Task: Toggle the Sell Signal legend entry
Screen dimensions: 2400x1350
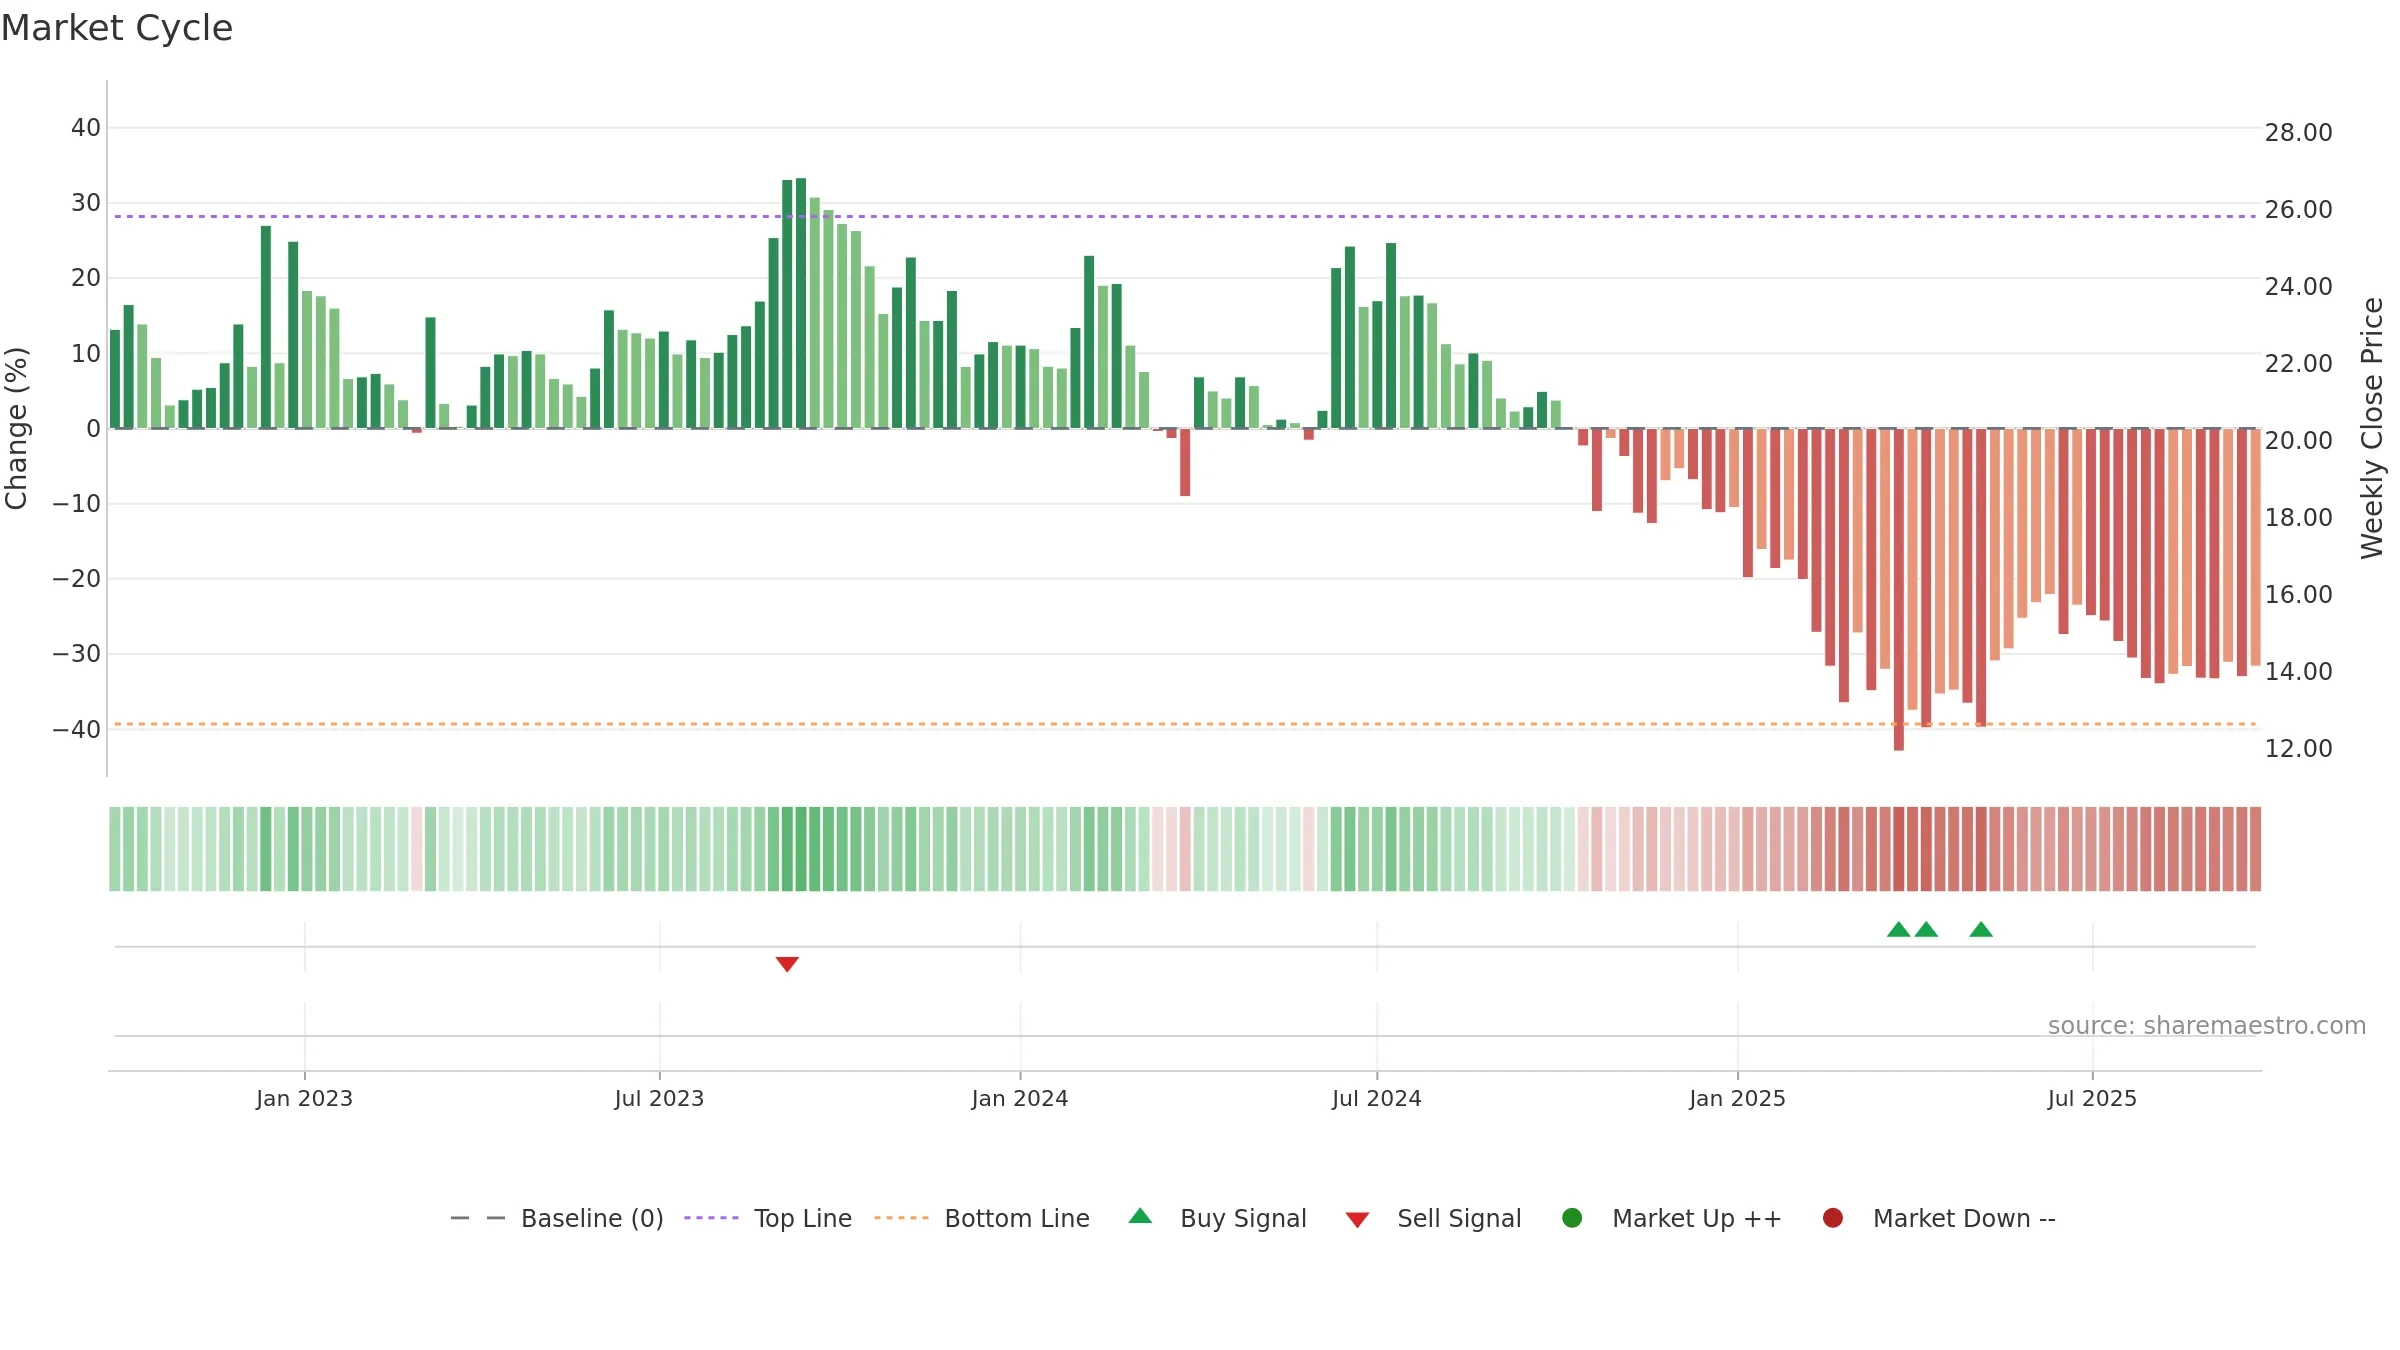Action: pyautogui.click(x=1433, y=1218)
